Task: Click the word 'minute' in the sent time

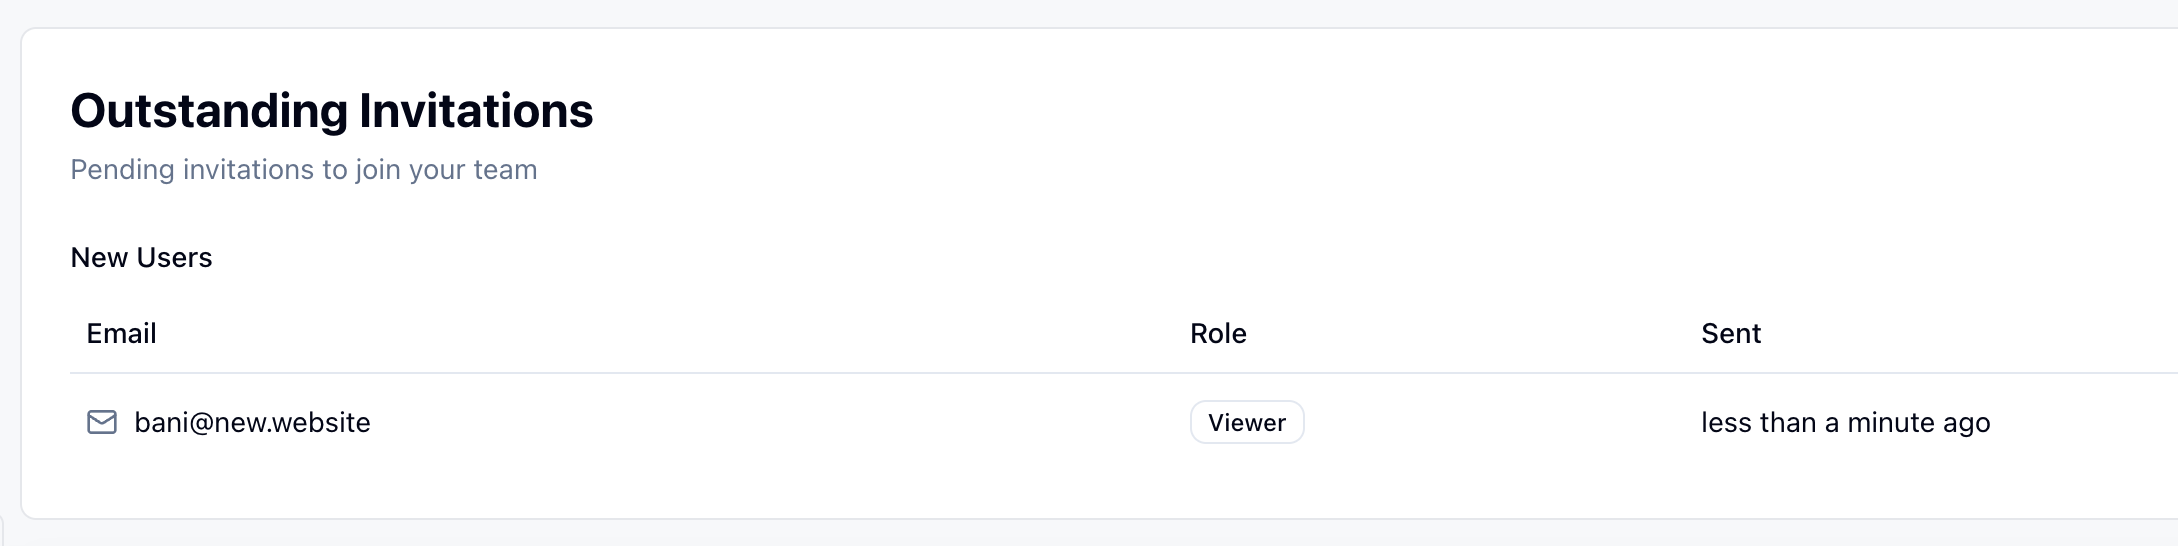Action: 1890,422
